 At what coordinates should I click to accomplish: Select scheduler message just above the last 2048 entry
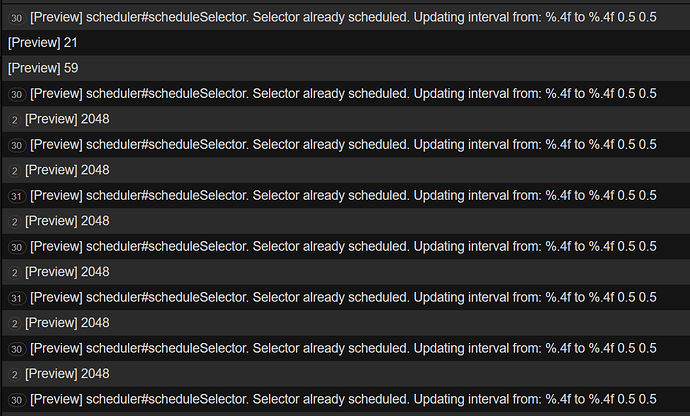click(x=343, y=348)
